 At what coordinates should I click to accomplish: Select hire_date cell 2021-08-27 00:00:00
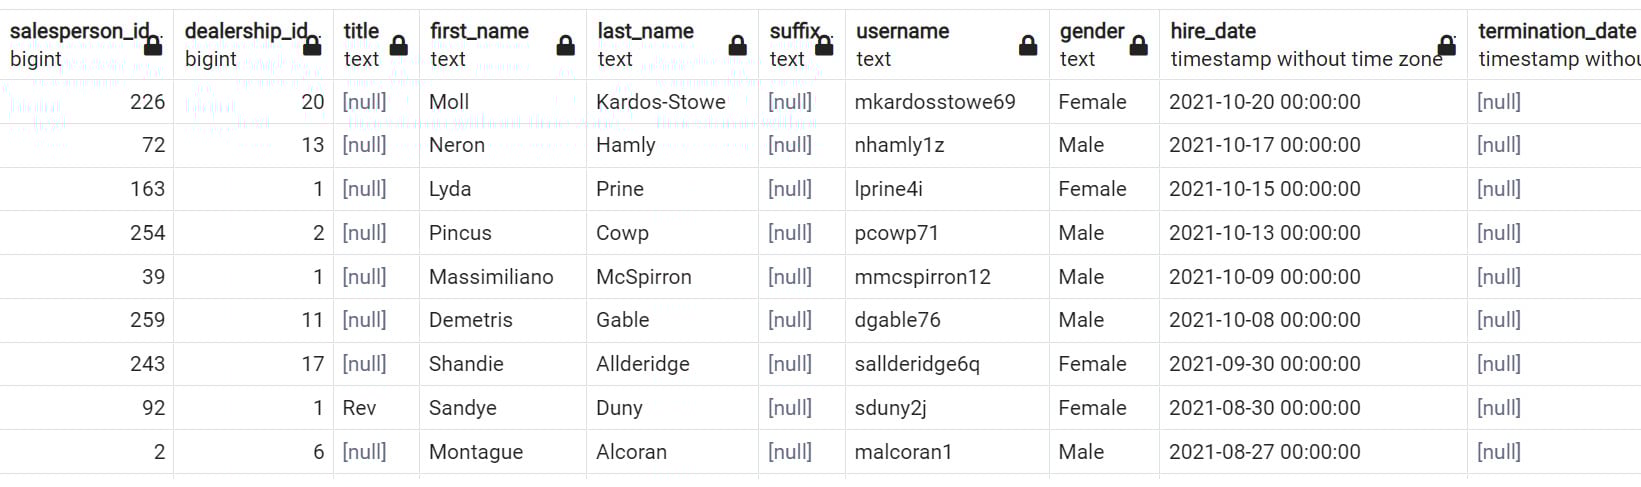coord(1313,452)
